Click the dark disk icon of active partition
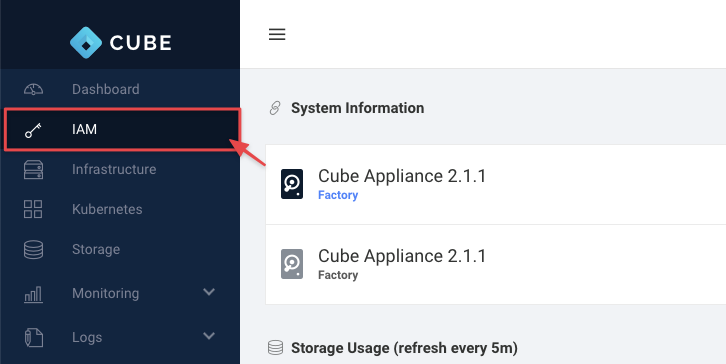Image resolution: width=726 pixels, height=364 pixels. 292,184
